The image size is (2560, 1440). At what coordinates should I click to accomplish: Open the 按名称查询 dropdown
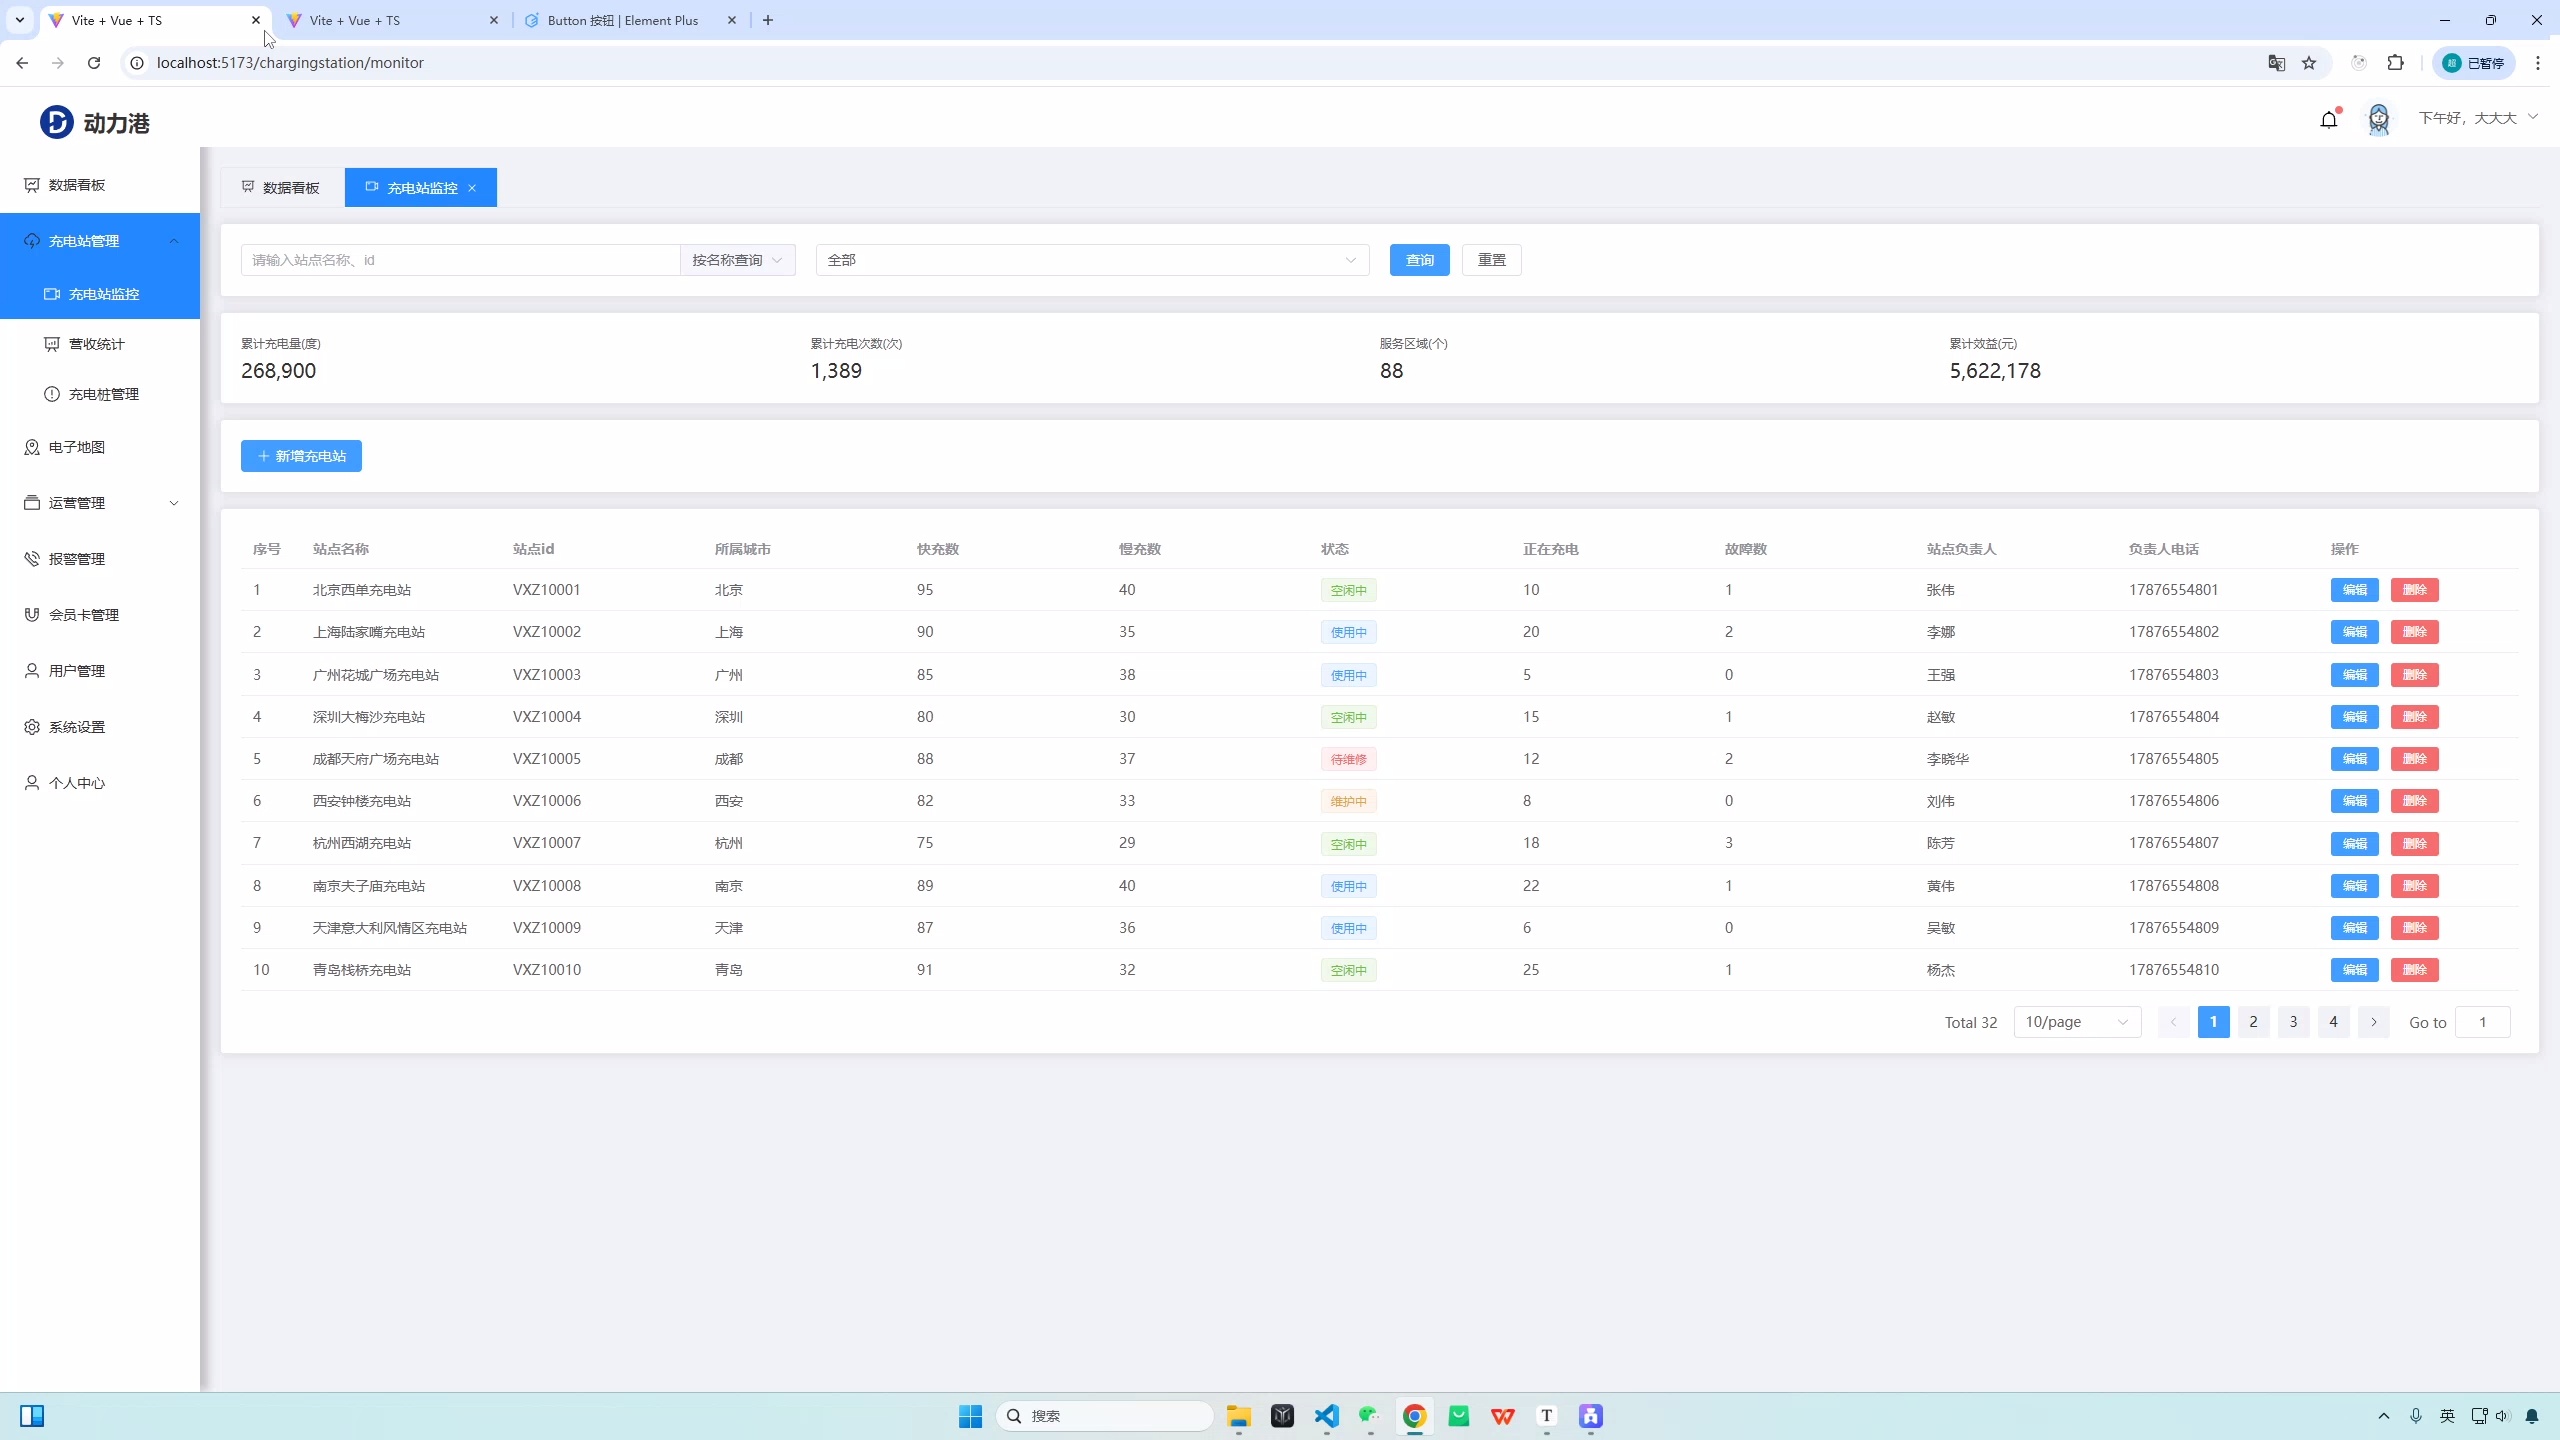737,260
